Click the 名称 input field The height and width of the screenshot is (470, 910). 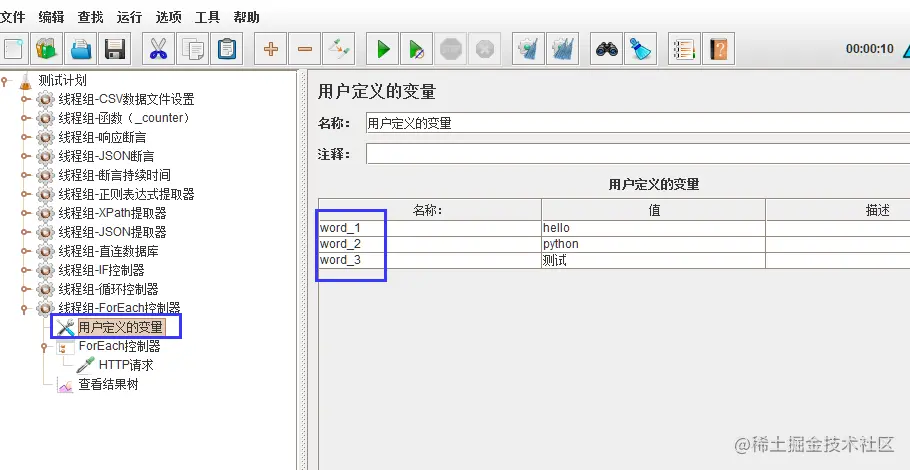point(638,123)
